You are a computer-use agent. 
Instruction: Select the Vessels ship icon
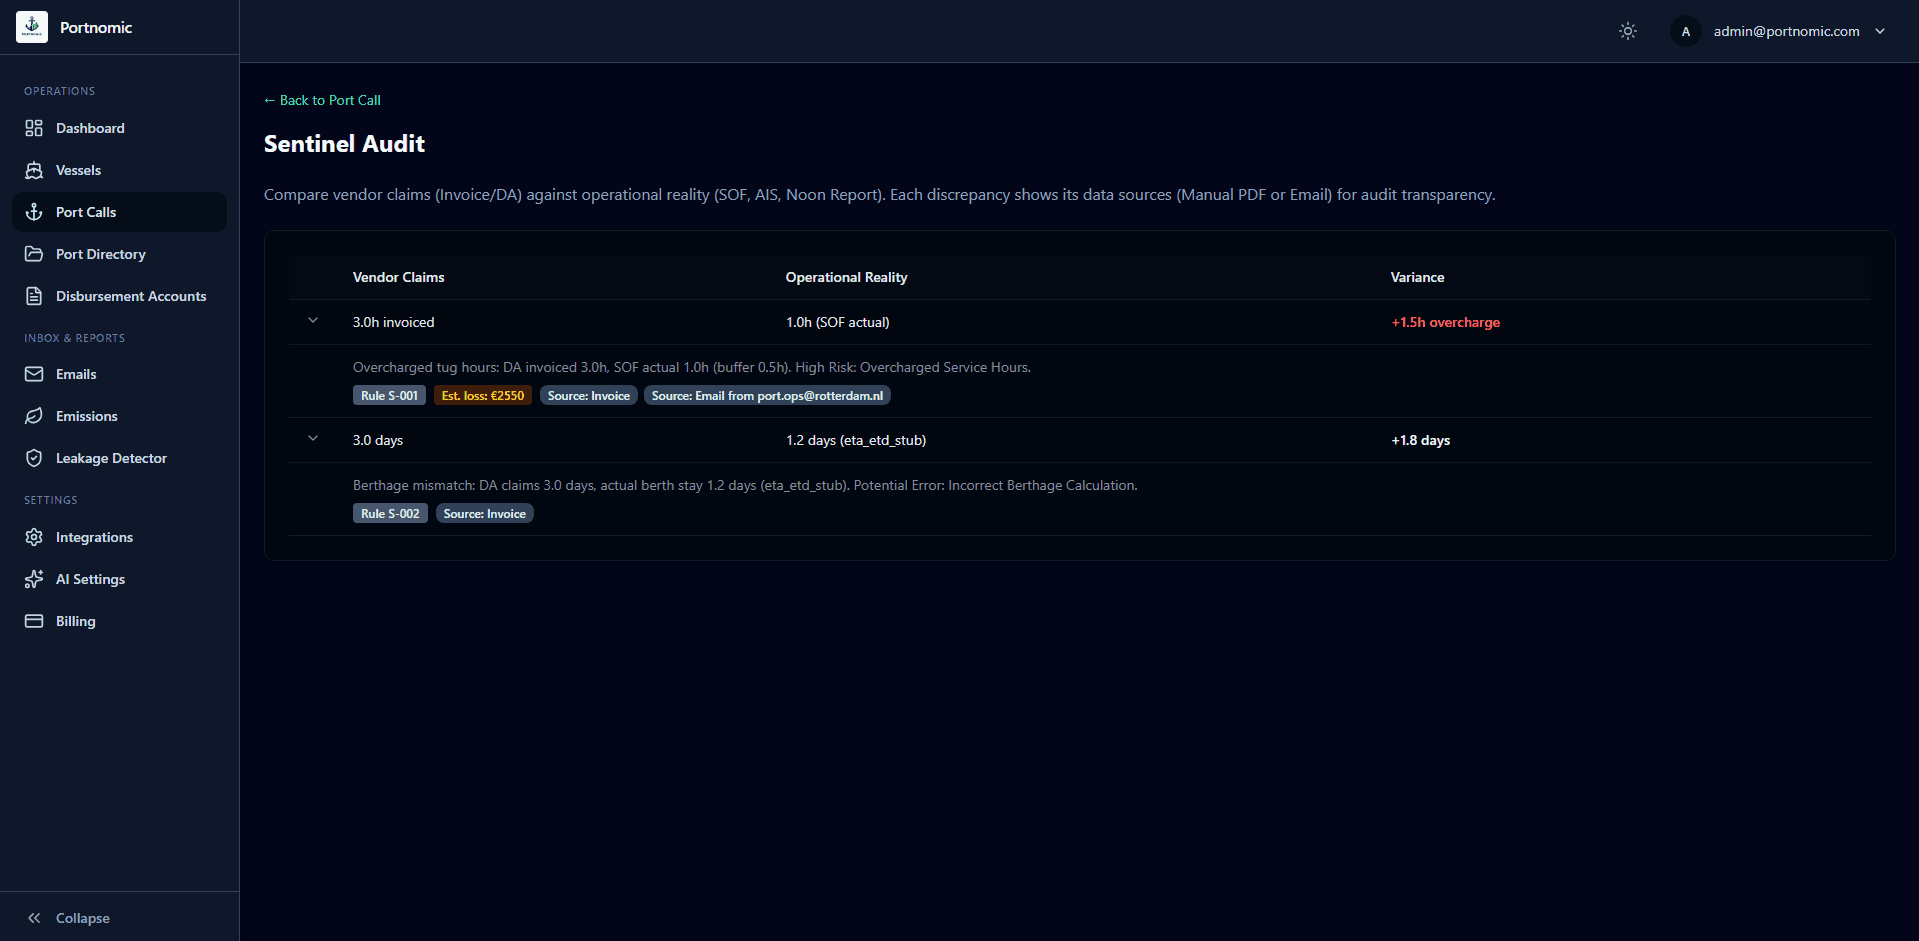pyautogui.click(x=34, y=170)
